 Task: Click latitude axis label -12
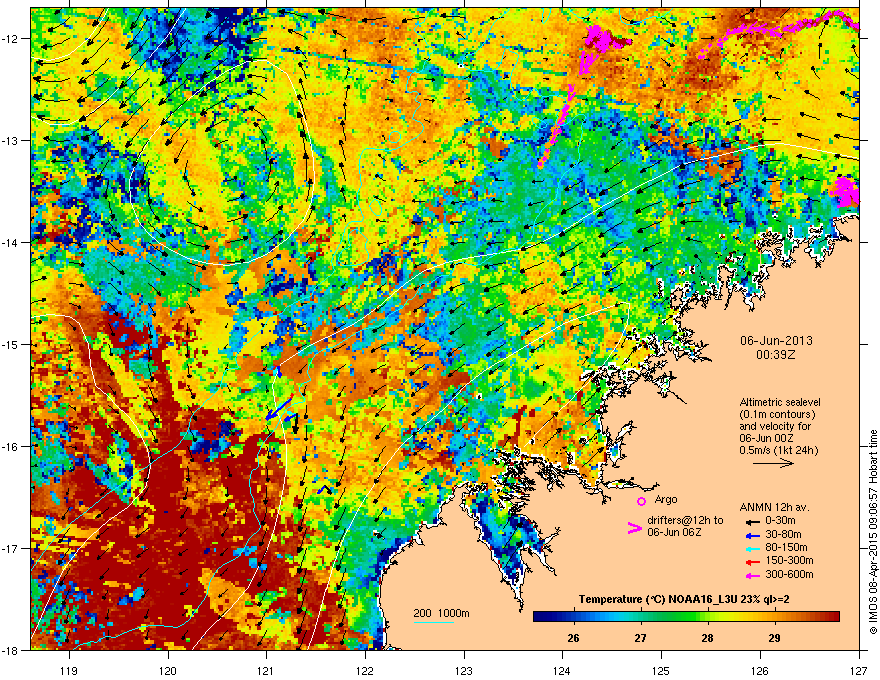pyautogui.click(x=10, y=39)
